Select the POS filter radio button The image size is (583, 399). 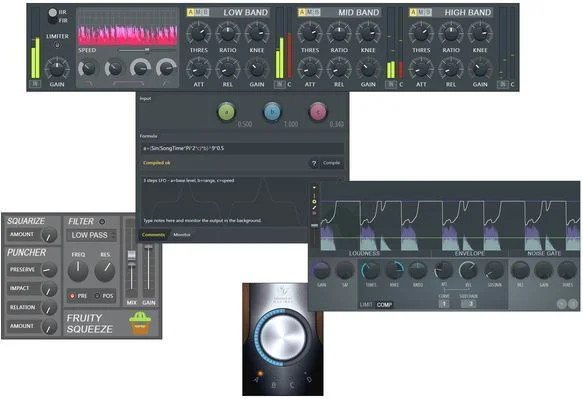coord(97,296)
